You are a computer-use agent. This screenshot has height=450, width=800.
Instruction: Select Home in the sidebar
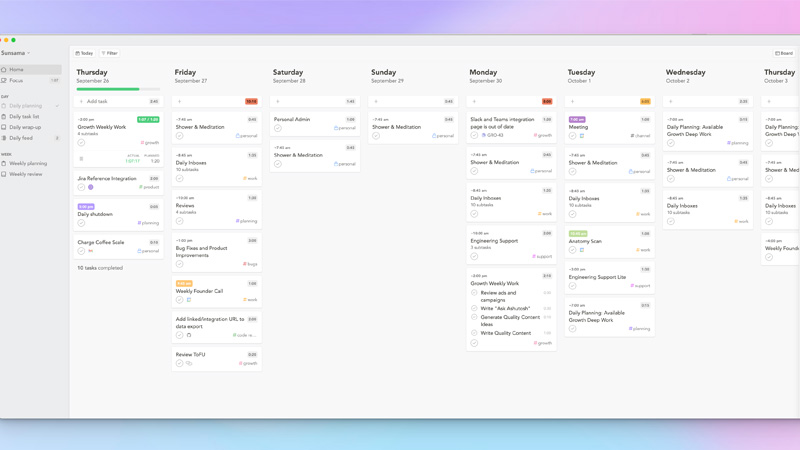(x=16, y=70)
